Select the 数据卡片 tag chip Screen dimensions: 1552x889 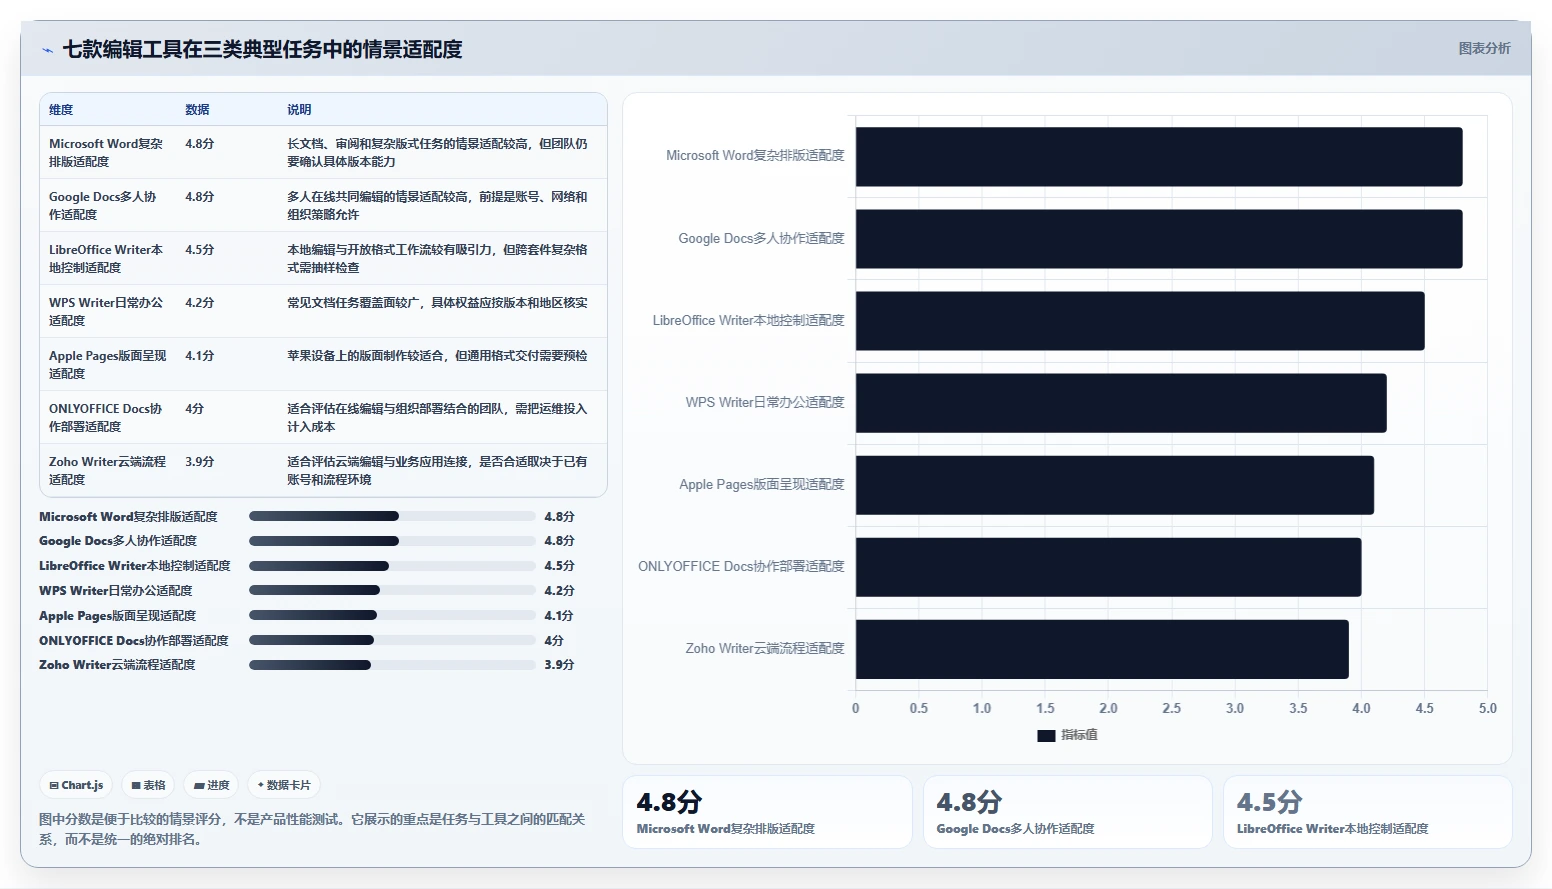coord(284,785)
